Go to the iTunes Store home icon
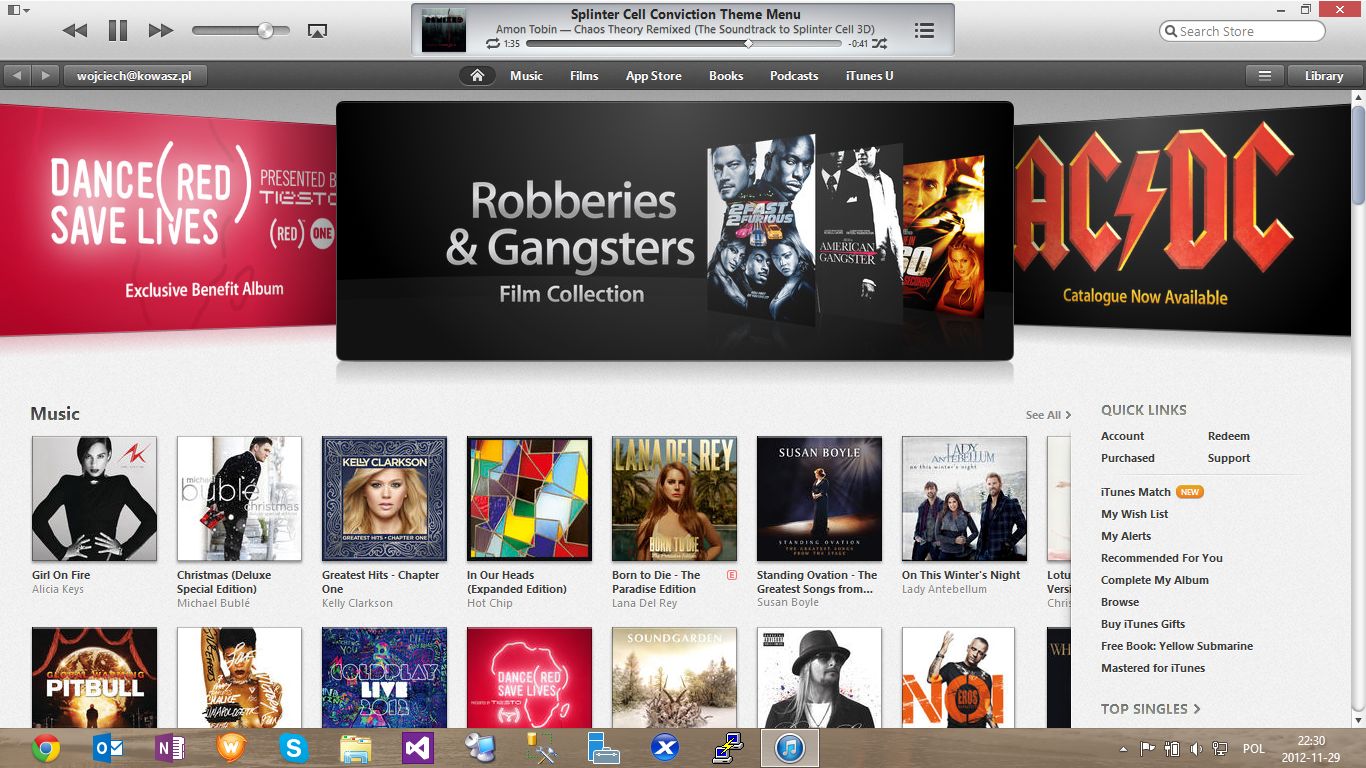 click(477, 75)
